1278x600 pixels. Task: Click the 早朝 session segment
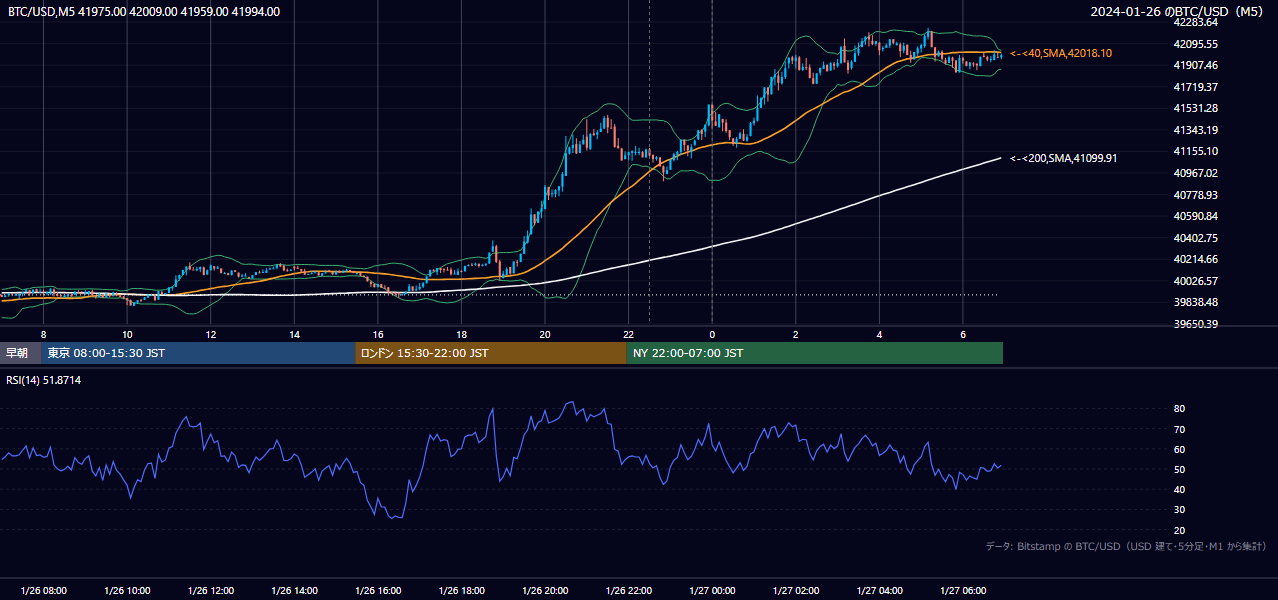click(20, 353)
